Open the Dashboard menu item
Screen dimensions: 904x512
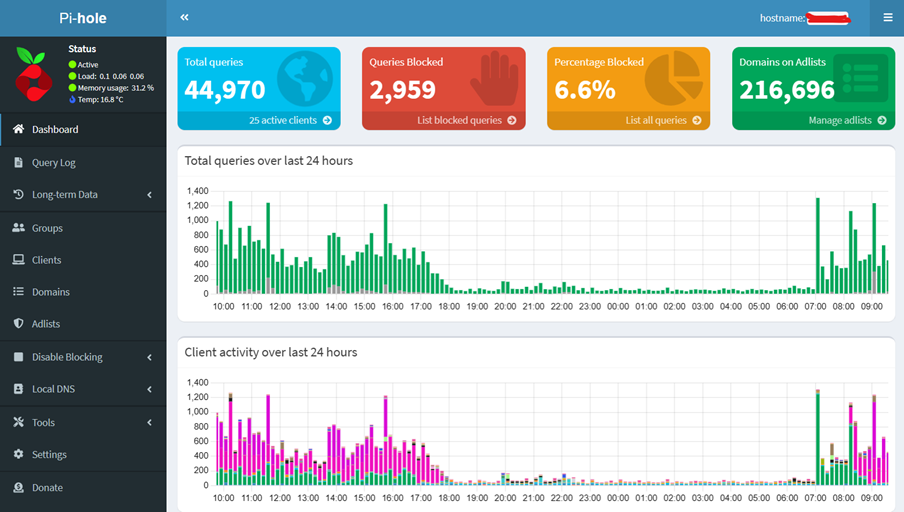point(55,129)
